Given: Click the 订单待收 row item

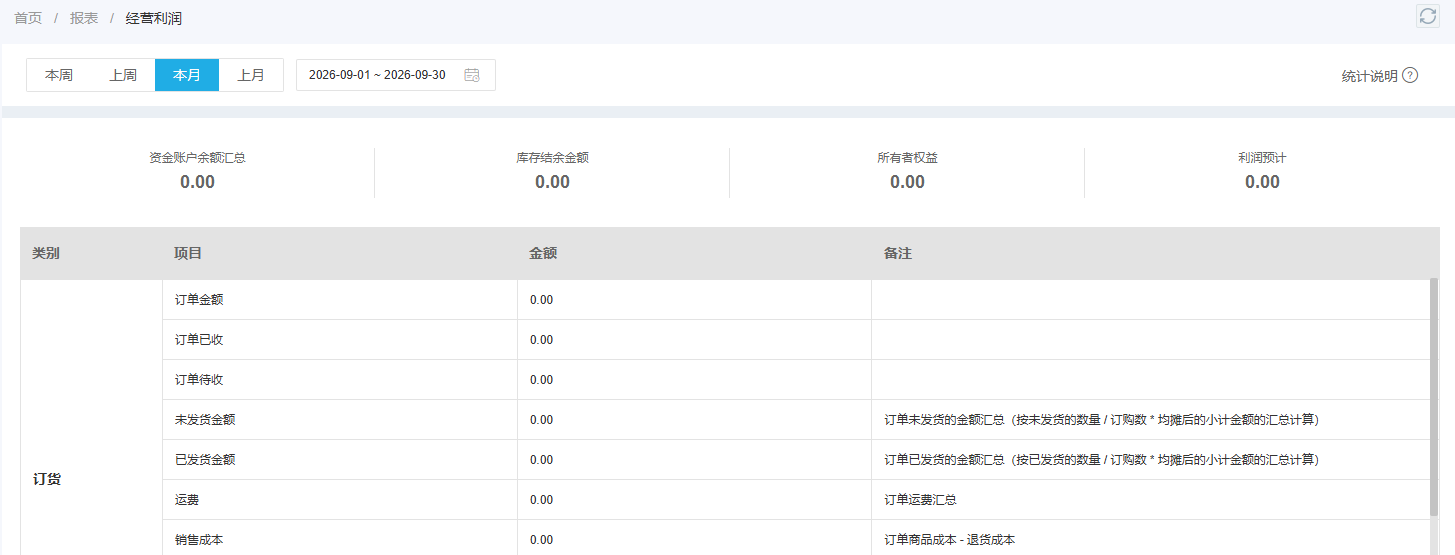Looking at the screenshot, I should [x=199, y=380].
